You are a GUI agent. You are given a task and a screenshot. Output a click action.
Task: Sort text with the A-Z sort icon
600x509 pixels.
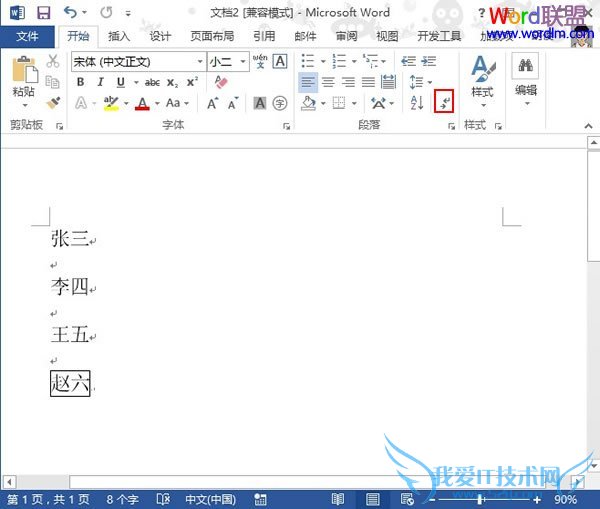click(x=417, y=103)
